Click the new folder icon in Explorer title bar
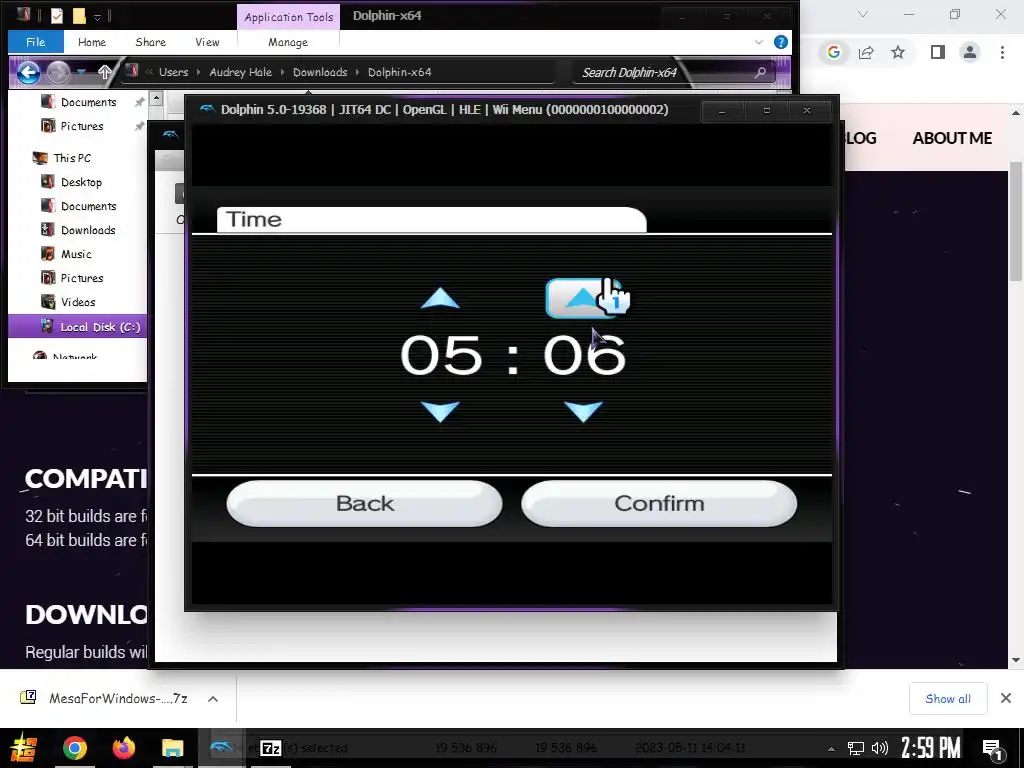 79,16
